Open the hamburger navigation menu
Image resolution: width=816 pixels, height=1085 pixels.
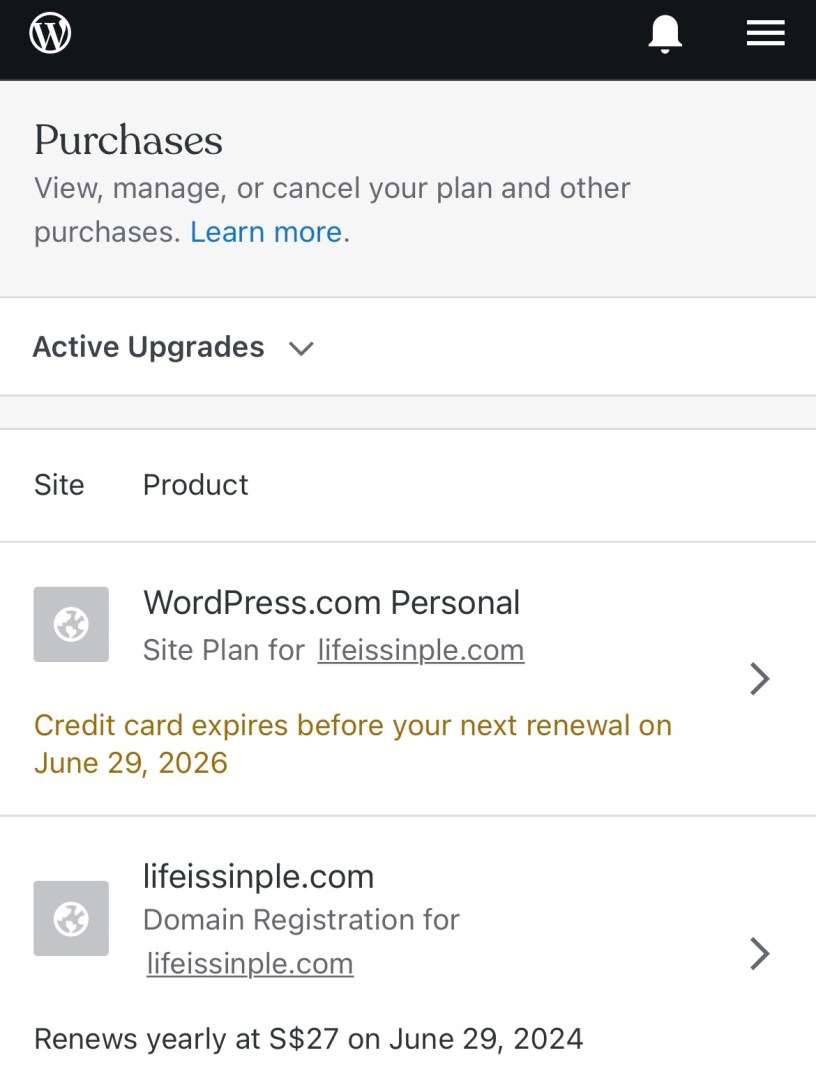765,34
